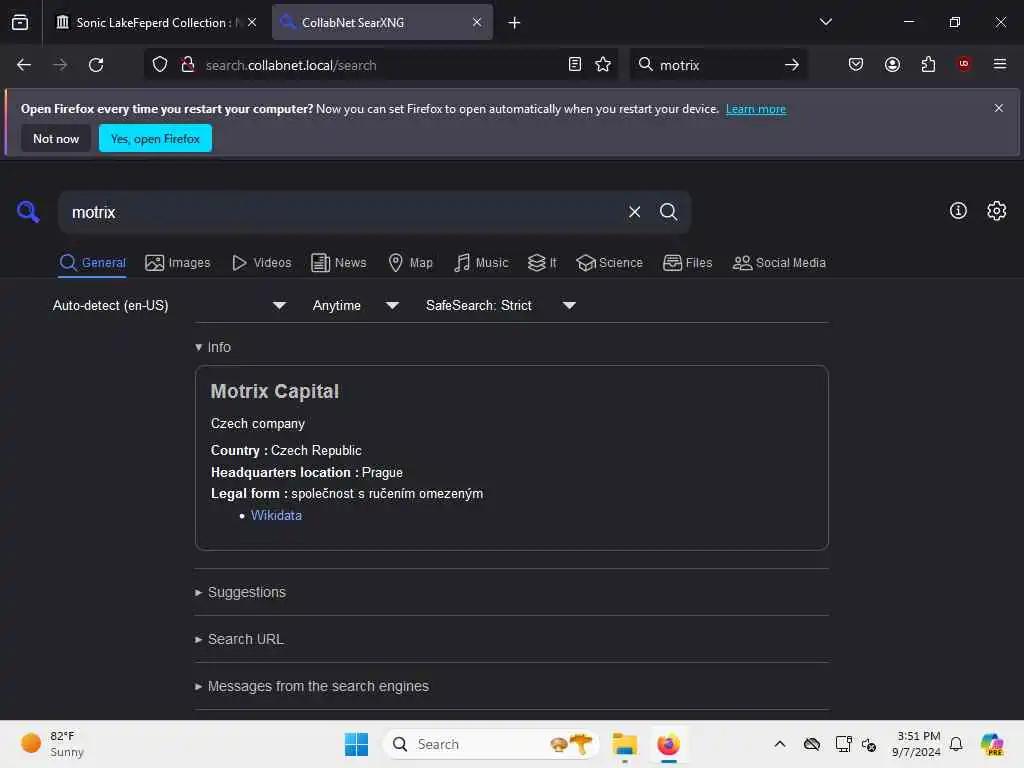Viewport: 1024px width, 768px height.
Task: Open the weather widget
Action: (x=52, y=744)
